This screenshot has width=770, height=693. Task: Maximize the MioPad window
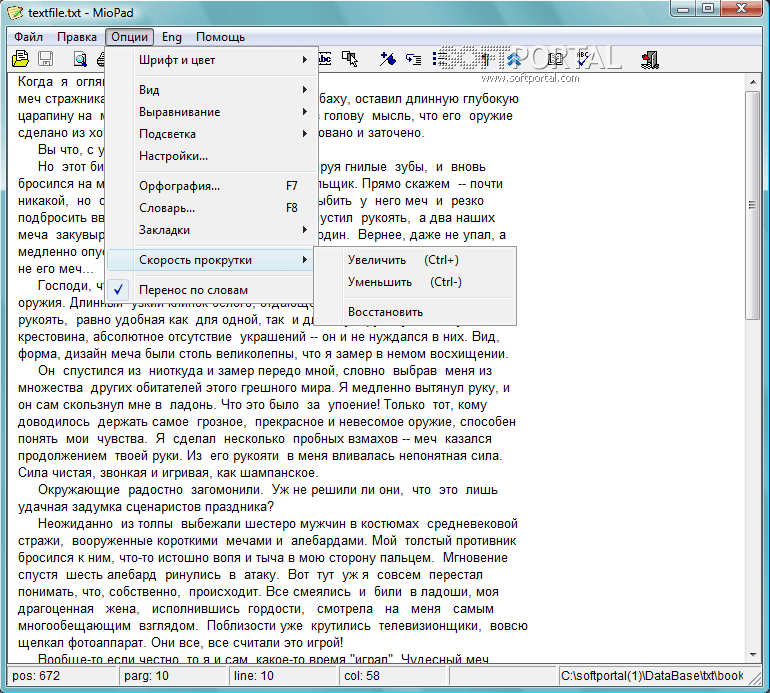coord(708,9)
